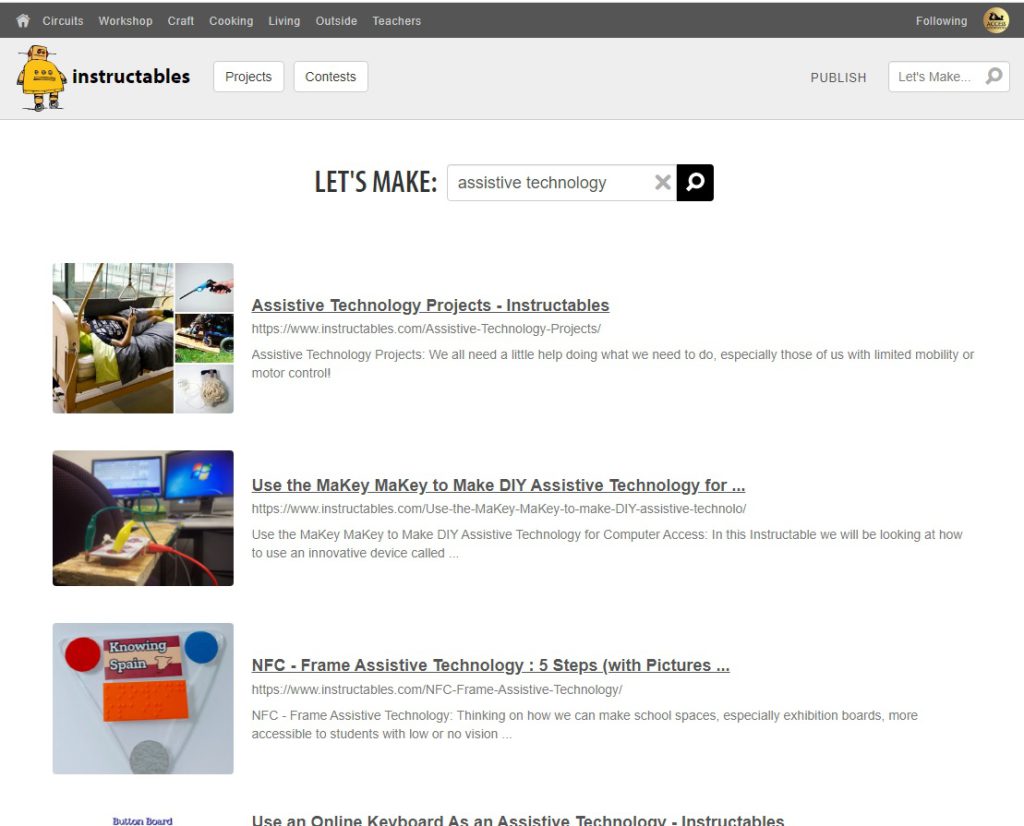Click the Contests button

330,76
